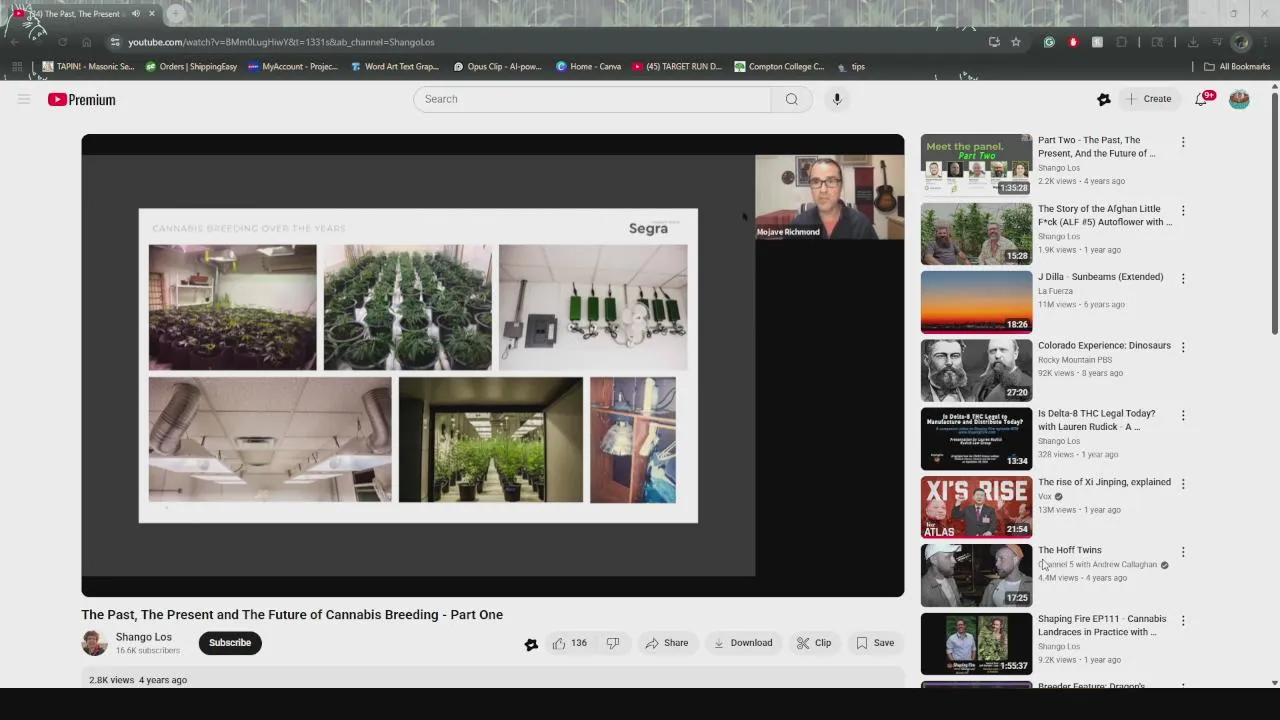This screenshot has width=1280, height=720.
Task: Open the Delta-8 THC video thumbnail
Action: [x=976, y=439]
